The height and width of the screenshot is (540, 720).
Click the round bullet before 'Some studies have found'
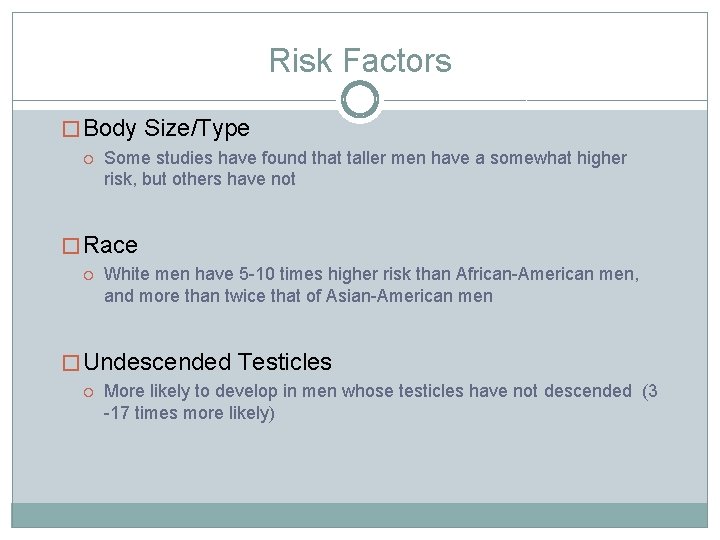coord(89,159)
